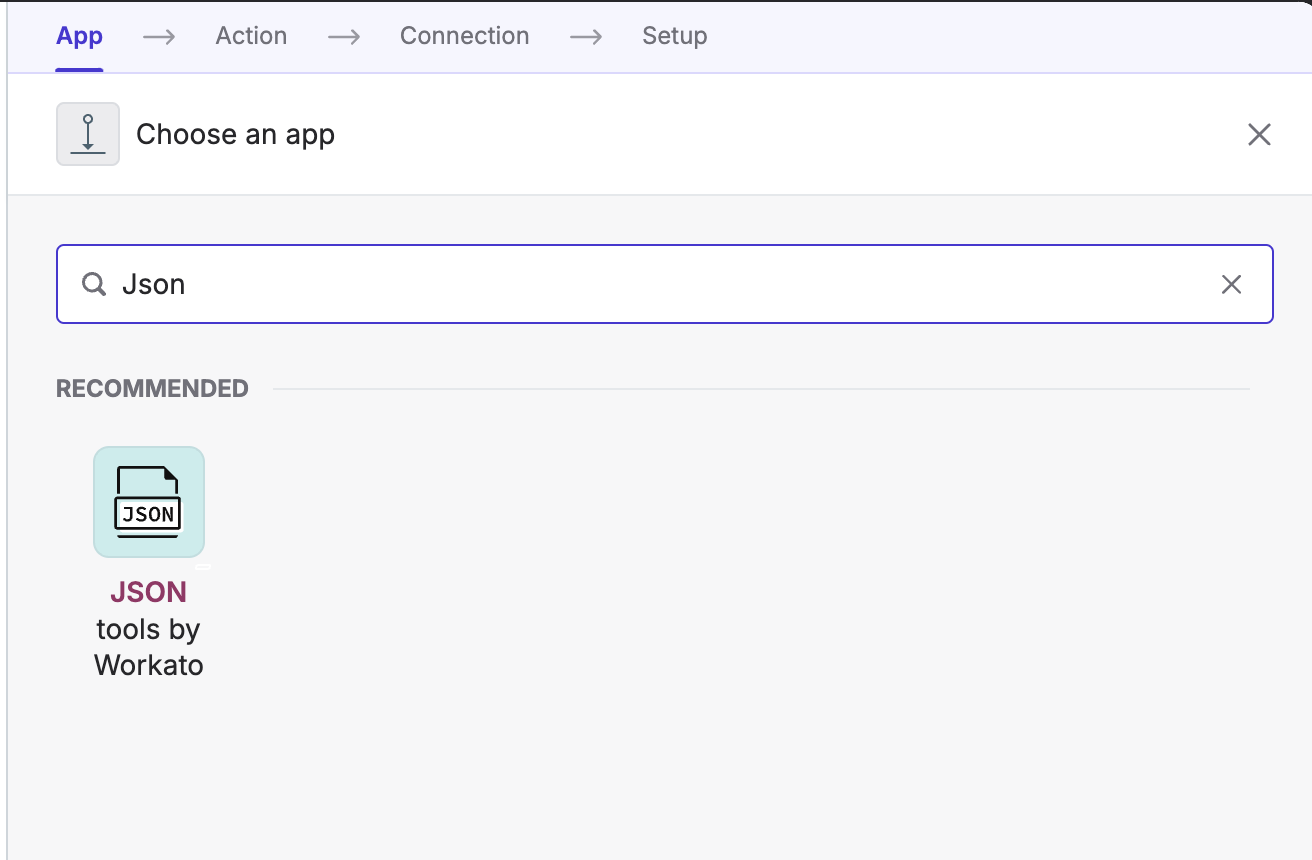Click the RECOMMENDED section heading

152,389
